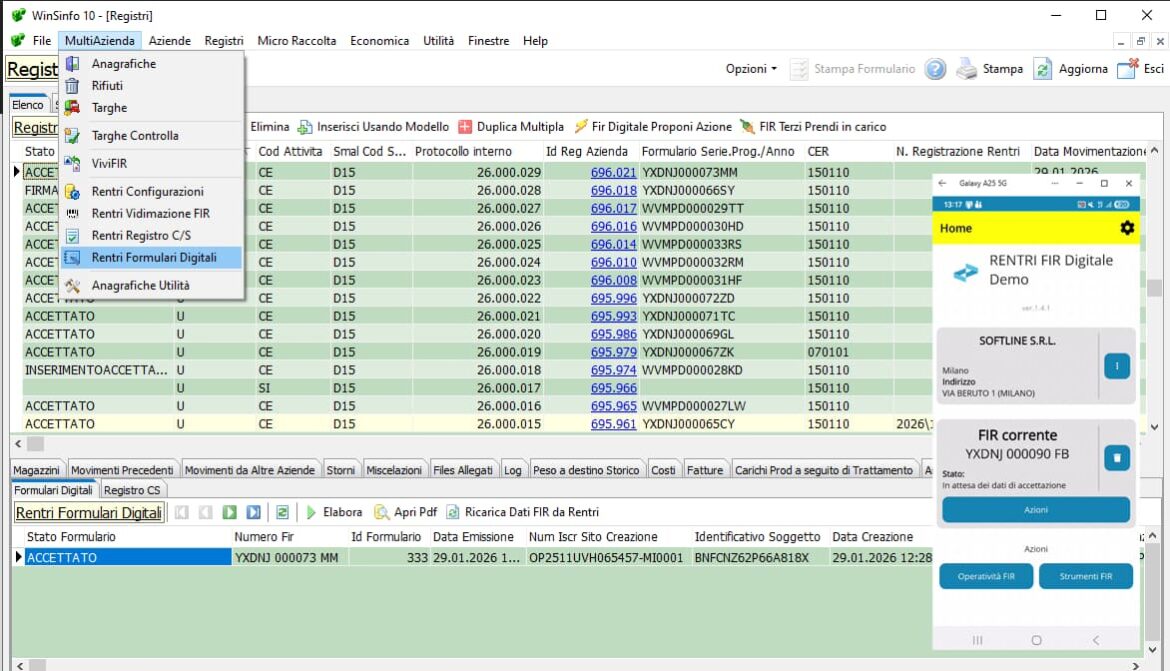Click the FIR Terzi Prendi in carico icon
1170x671 pixels.
747,127
